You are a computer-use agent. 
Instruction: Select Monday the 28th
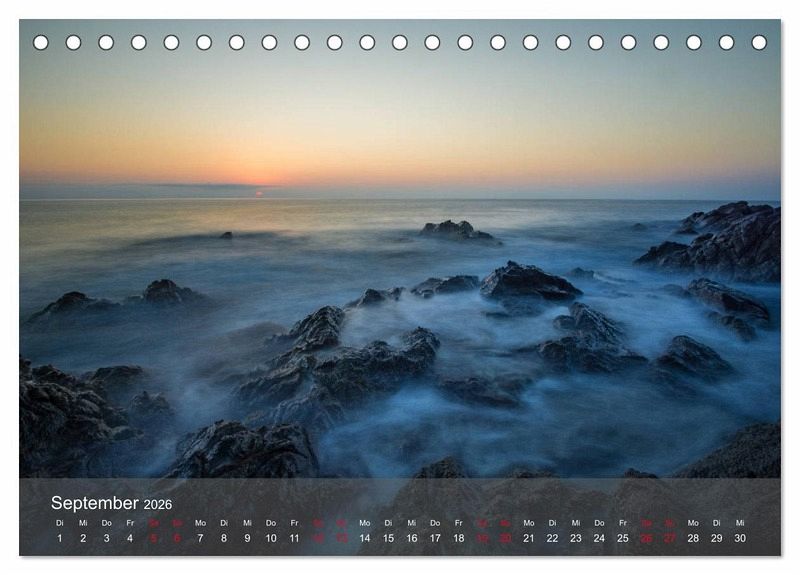click(693, 538)
